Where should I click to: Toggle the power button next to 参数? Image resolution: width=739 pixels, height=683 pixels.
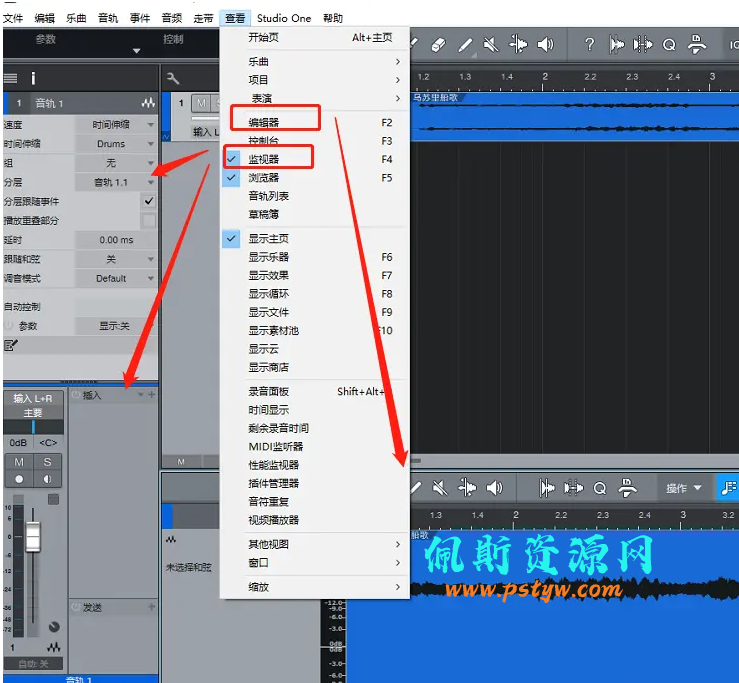(x=8, y=326)
